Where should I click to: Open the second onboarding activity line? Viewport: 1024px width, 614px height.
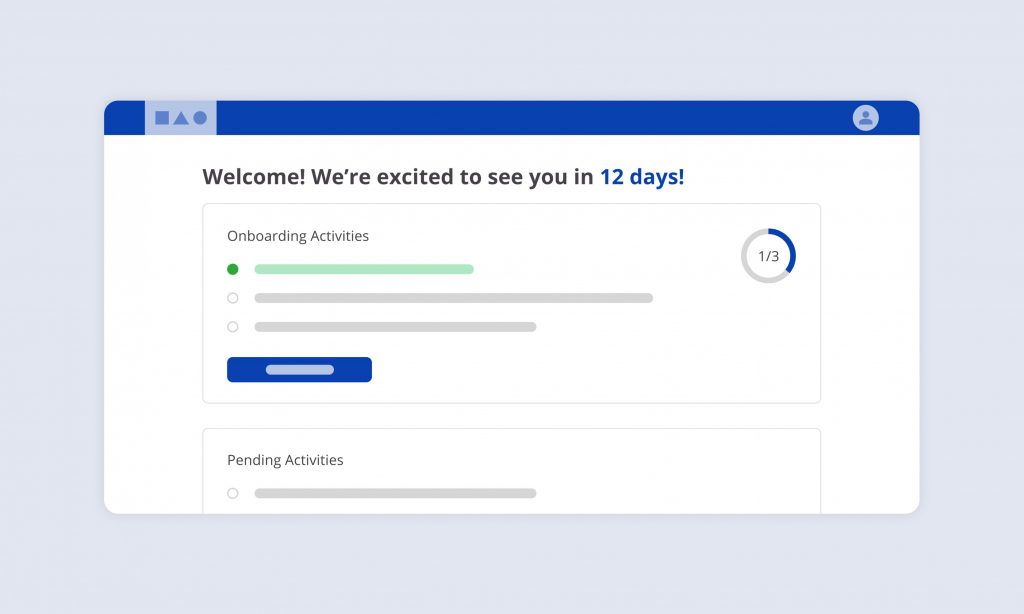(453, 298)
